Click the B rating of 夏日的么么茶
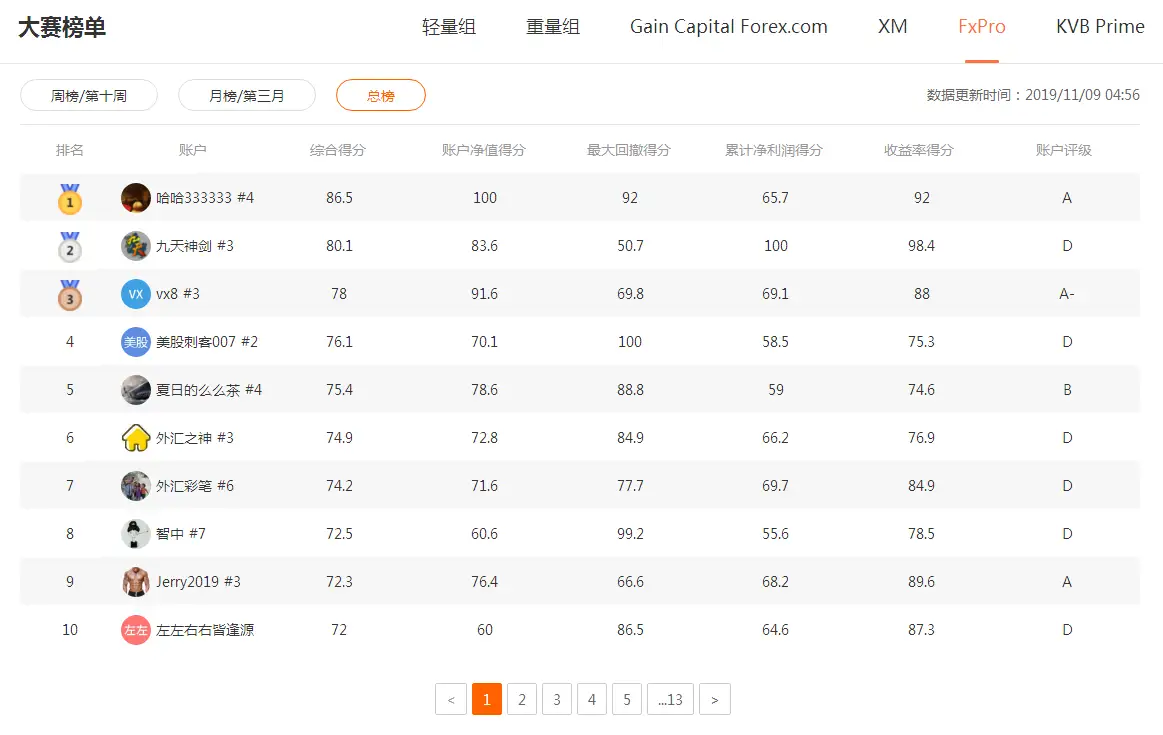1163x735 pixels. [x=1067, y=390]
